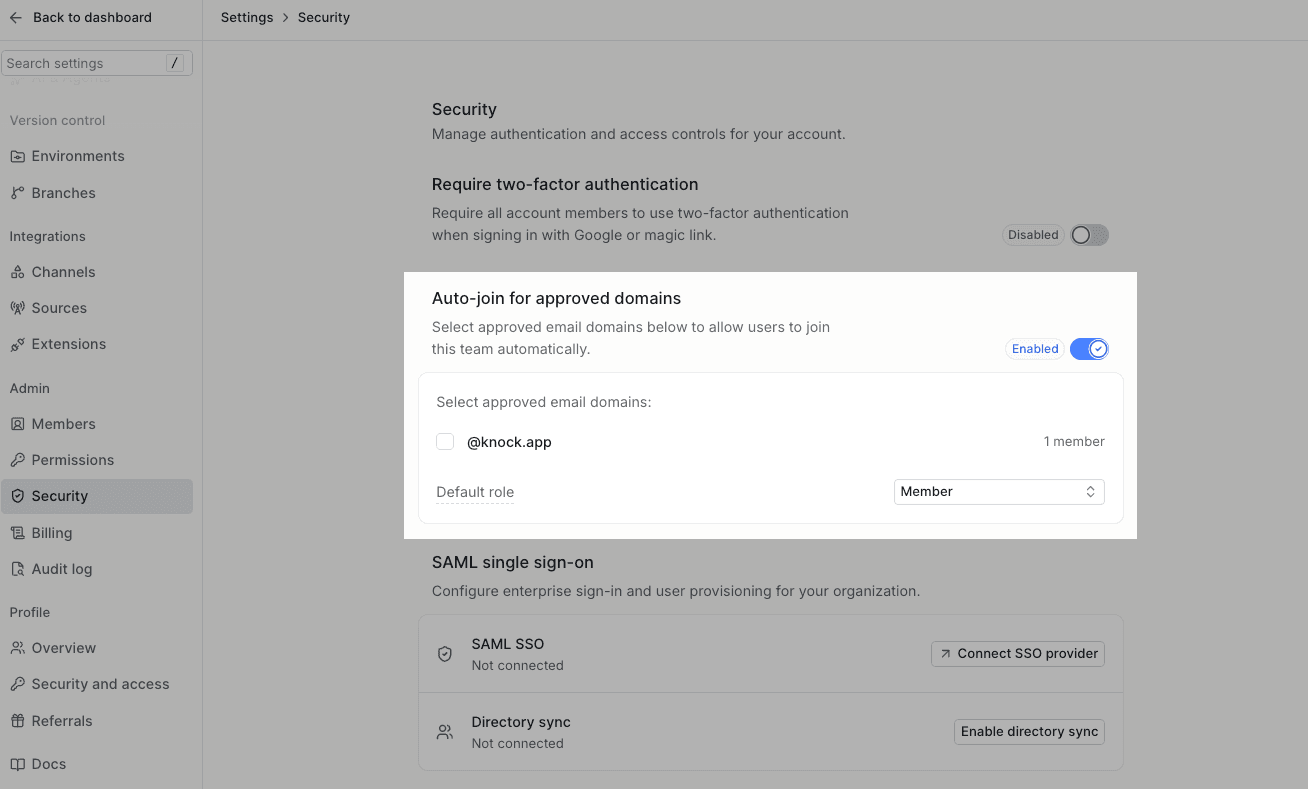1308x789 pixels.
Task: Click the Security shield icon in sidebar
Action: tap(17, 496)
